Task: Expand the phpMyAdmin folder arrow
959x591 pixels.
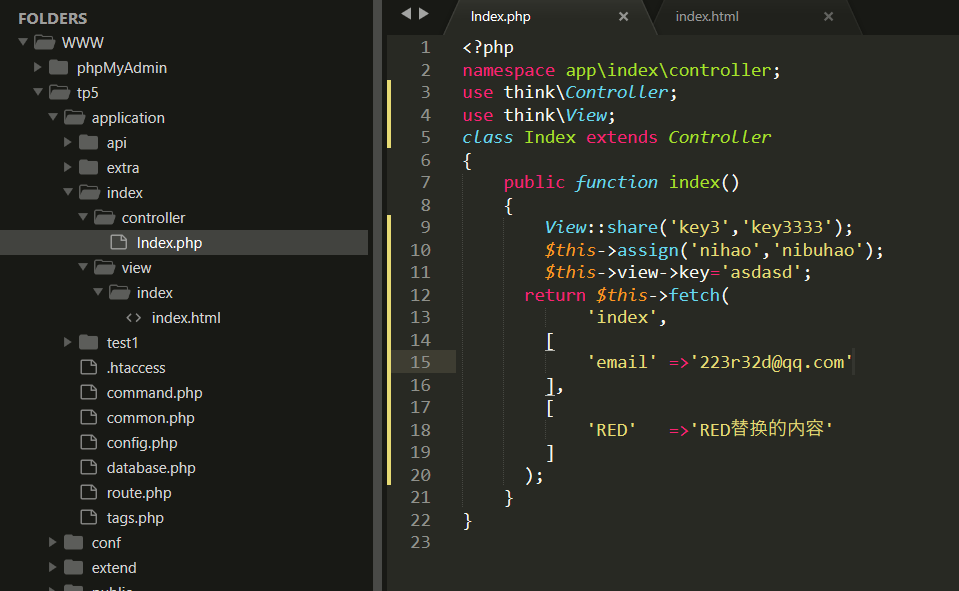Action: pos(38,67)
